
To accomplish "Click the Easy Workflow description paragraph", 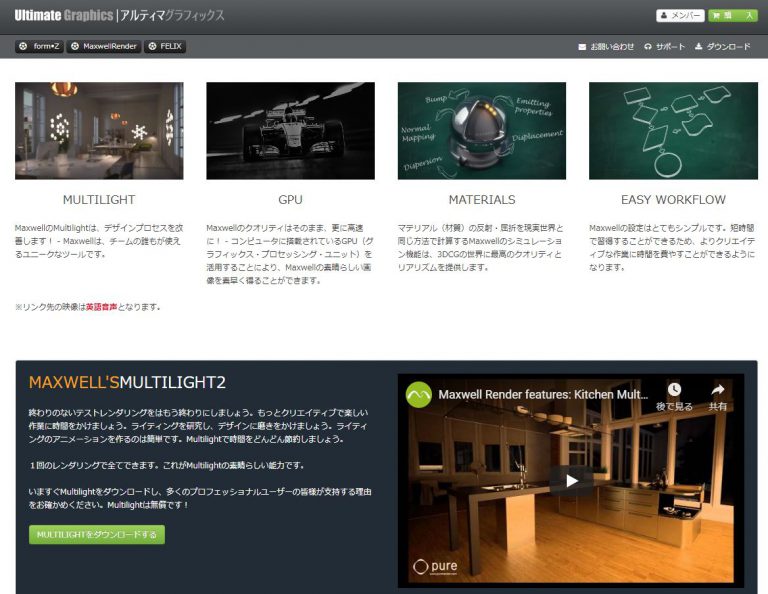I will pos(672,247).
